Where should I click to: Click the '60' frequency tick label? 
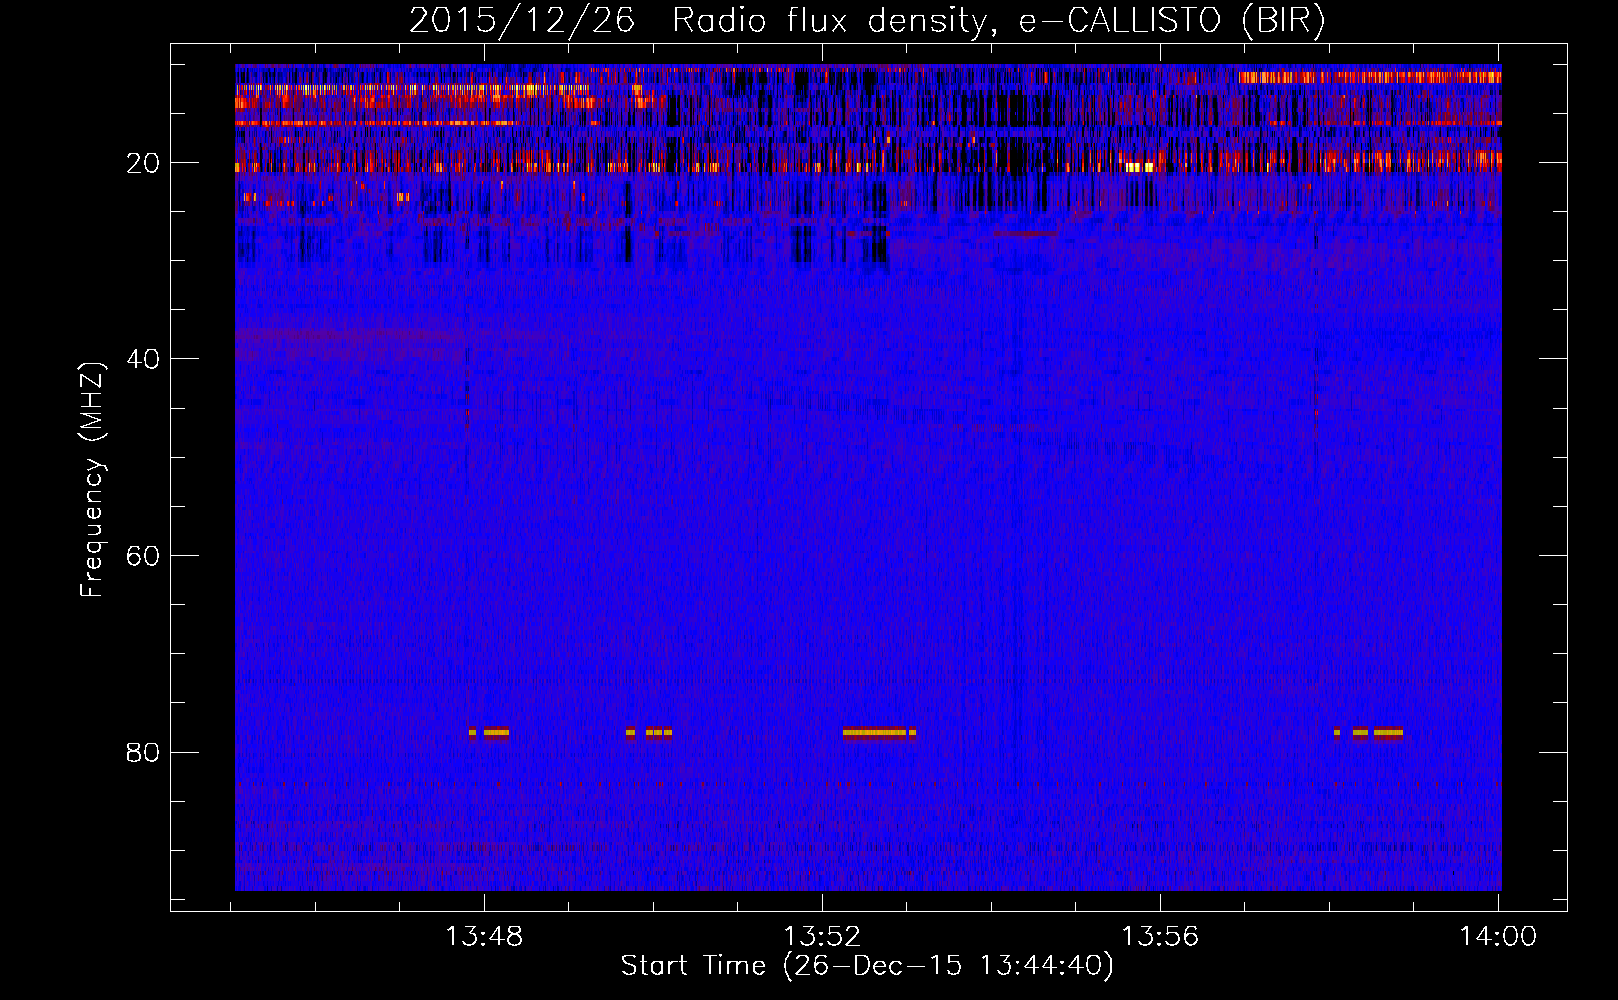pyautogui.click(x=144, y=556)
